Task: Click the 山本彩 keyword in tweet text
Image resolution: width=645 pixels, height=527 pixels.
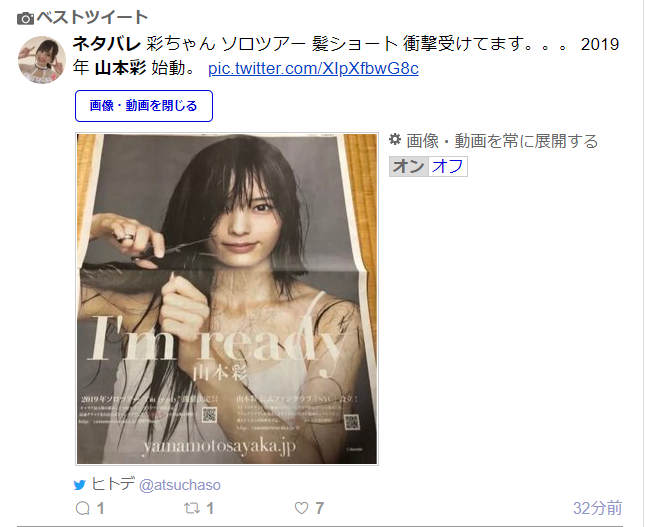Action: tap(120, 68)
